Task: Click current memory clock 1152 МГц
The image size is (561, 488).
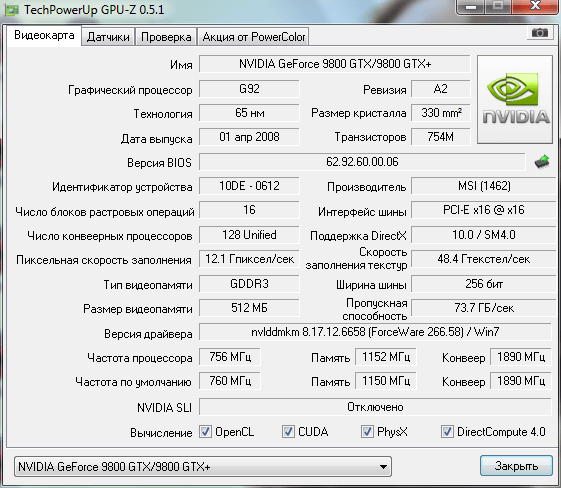Action: point(386,357)
